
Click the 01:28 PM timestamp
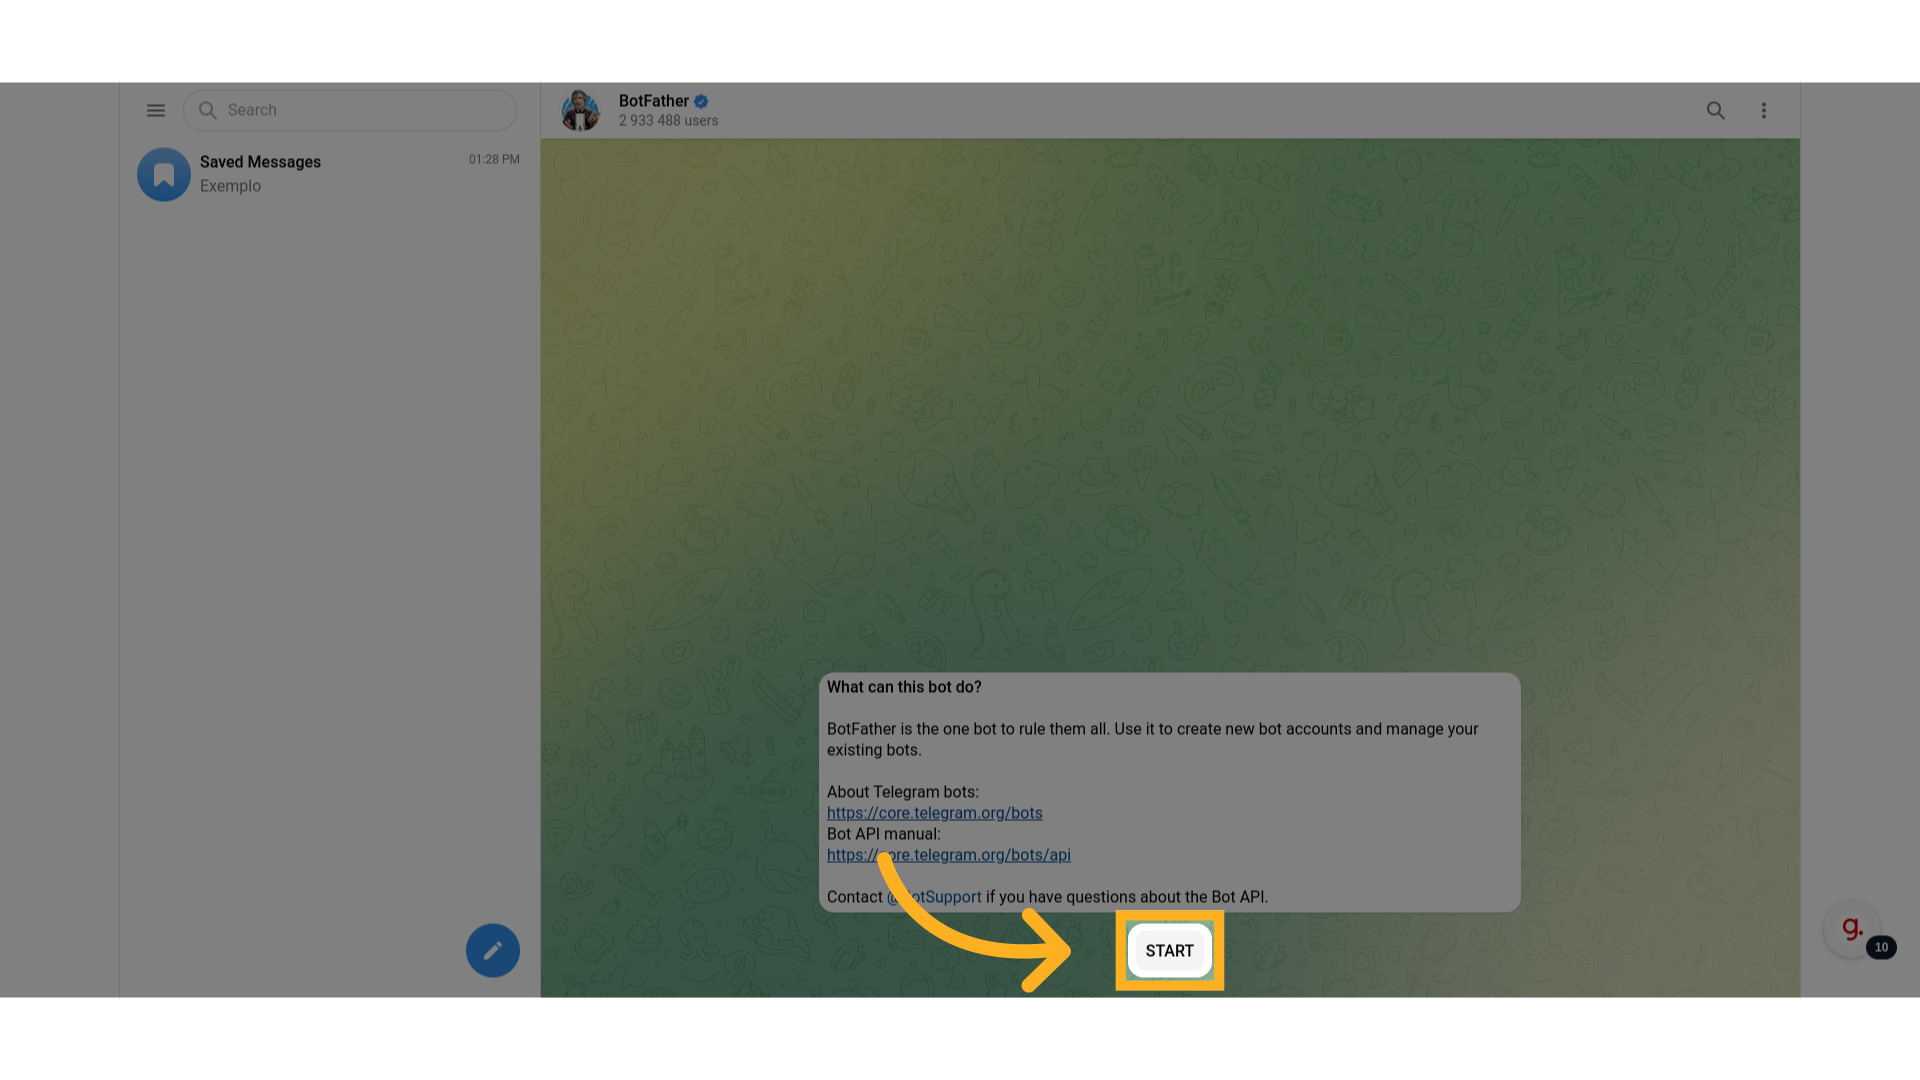(x=494, y=159)
